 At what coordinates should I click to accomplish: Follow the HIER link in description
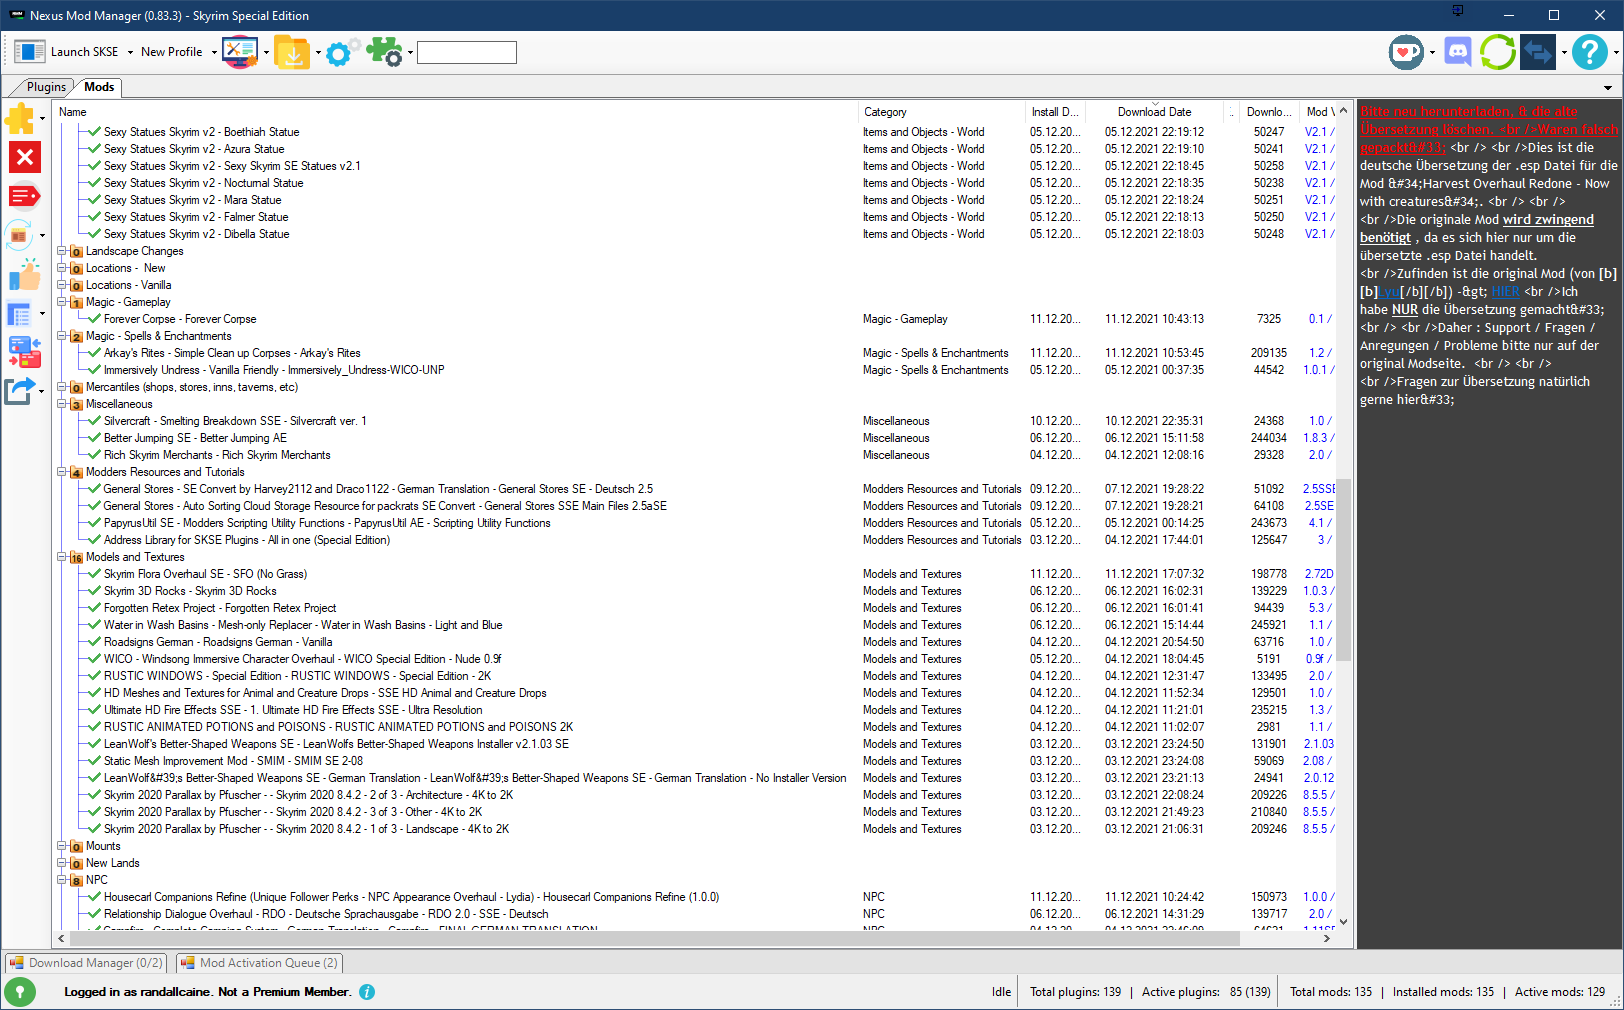1505,292
